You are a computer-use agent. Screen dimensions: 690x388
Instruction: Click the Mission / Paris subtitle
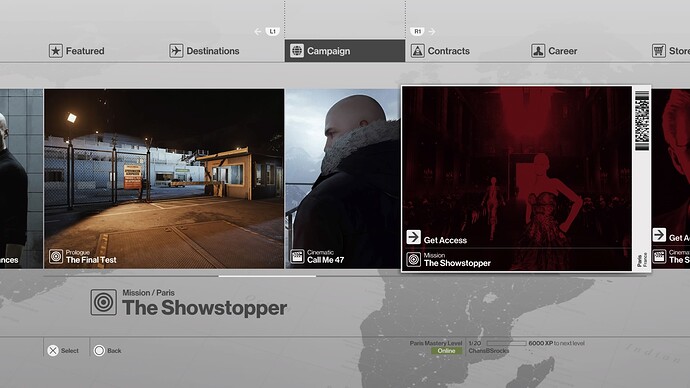148,293
